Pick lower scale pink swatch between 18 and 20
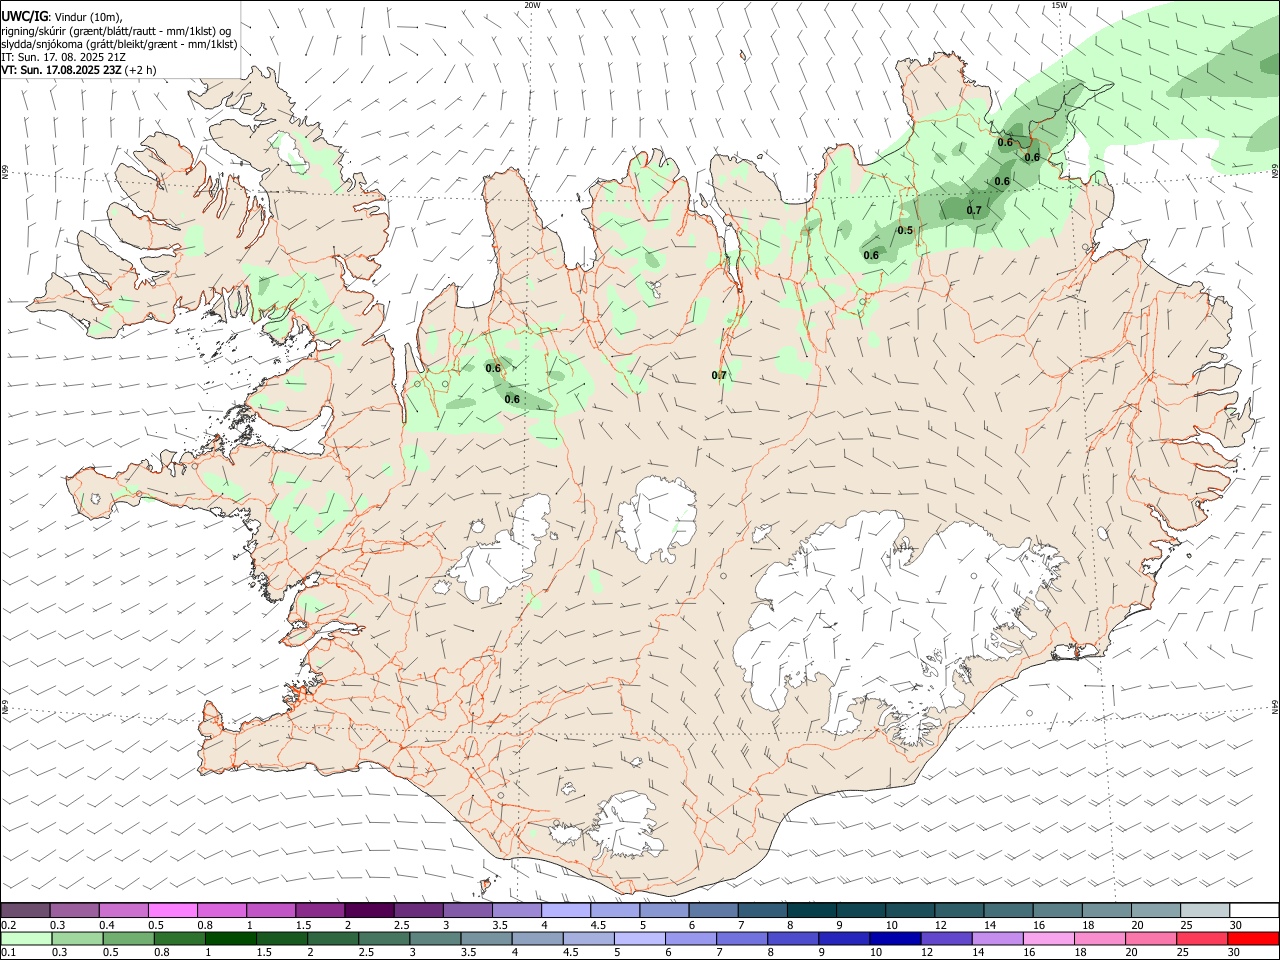This screenshot has height=960, width=1280. [x=1098, y=938]
